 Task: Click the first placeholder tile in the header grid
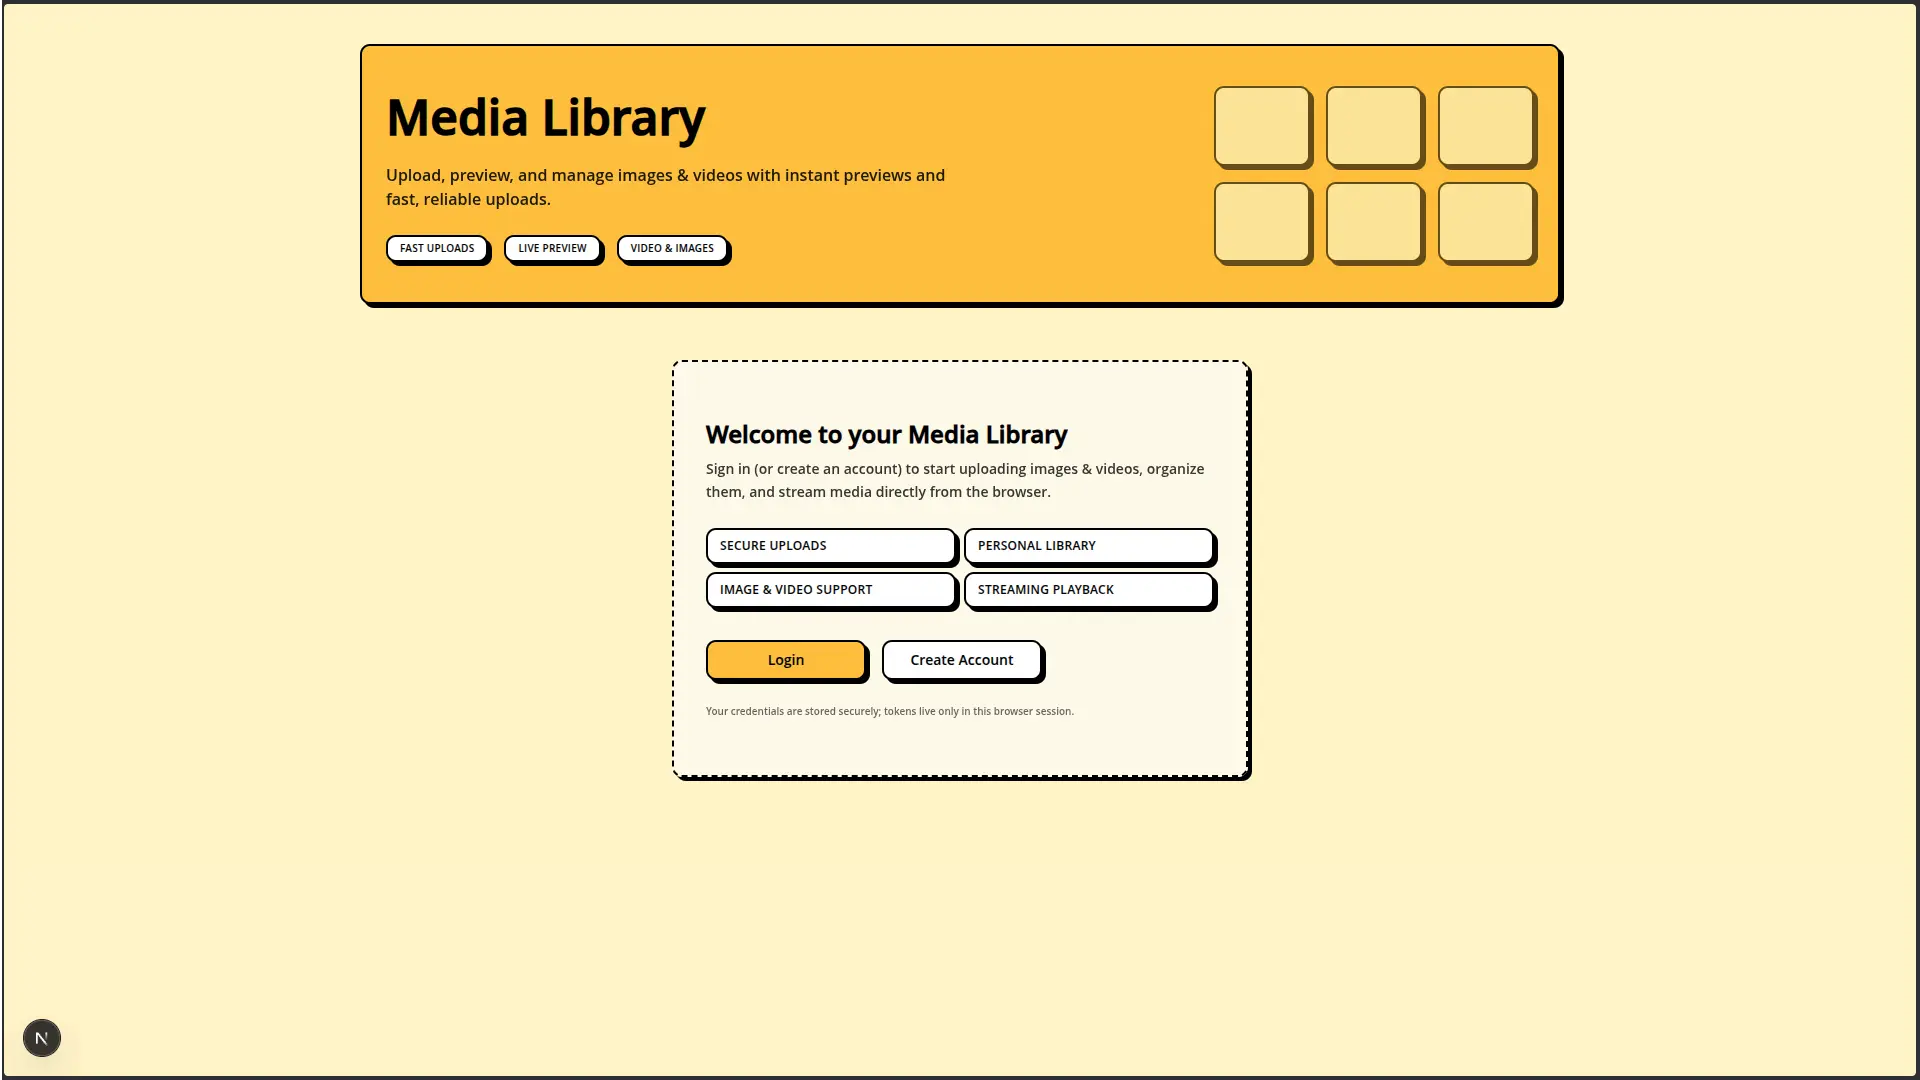(x=1262, y=127)
